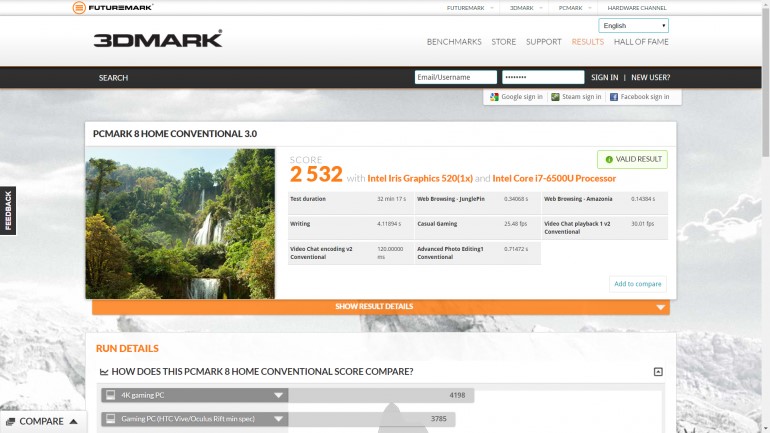Click Video Chat encoding v2 Conventional cell
Image resolution: width=770 pixels, height=433 pixels.
351,253
